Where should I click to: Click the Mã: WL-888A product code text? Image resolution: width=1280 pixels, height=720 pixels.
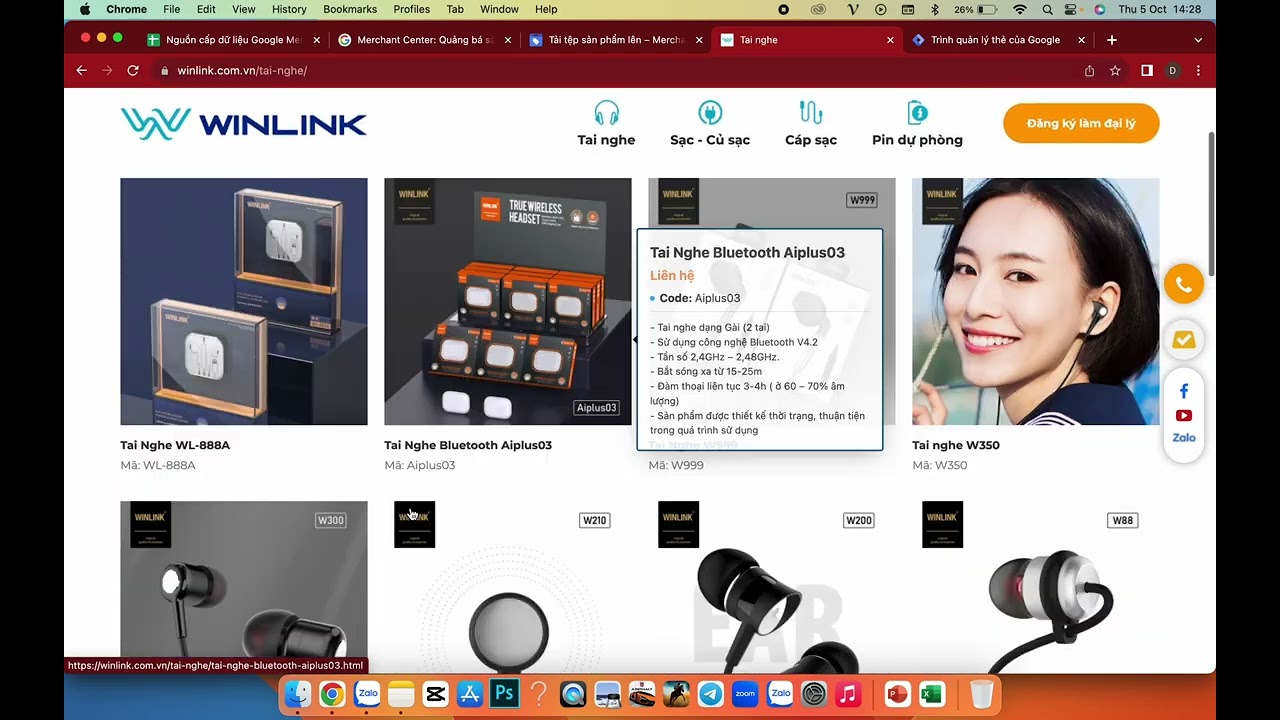point(158,465)
